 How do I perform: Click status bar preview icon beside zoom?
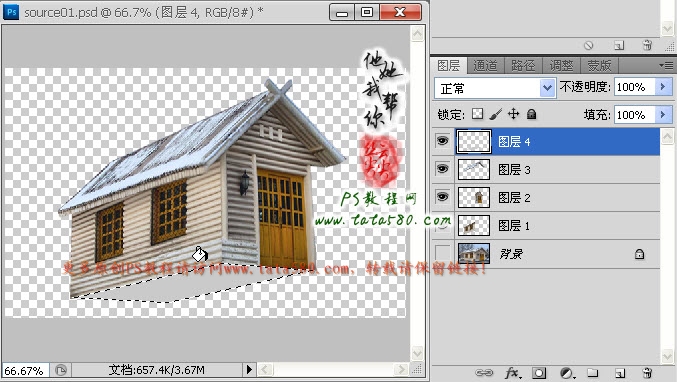click(x=61, y=370)
